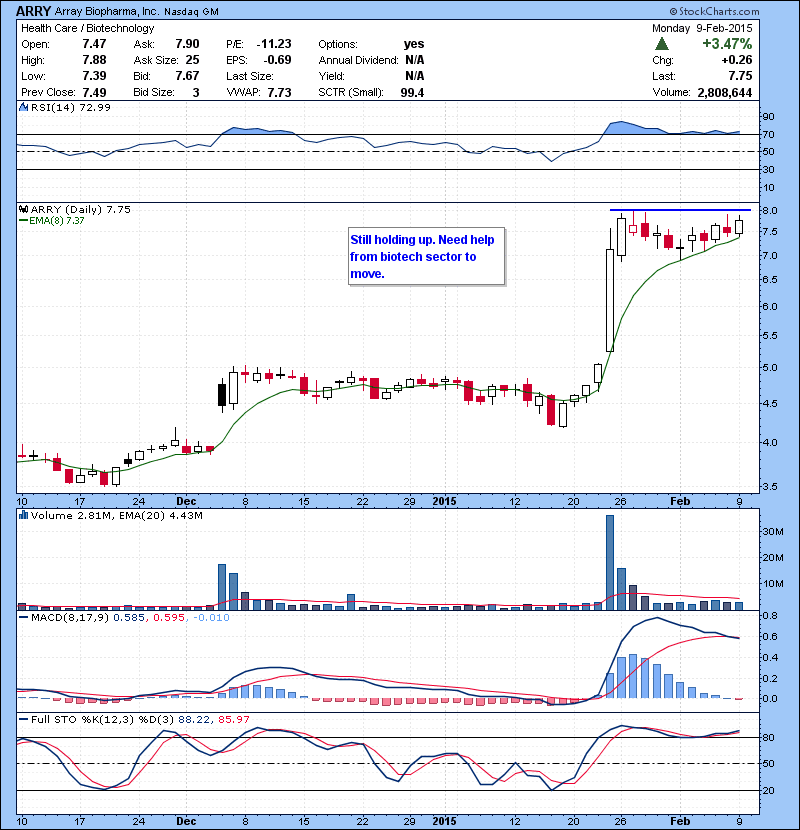Click the green up-triangle change indicator
The height and width of the screenshot is (830, 800).
point(662,44)
